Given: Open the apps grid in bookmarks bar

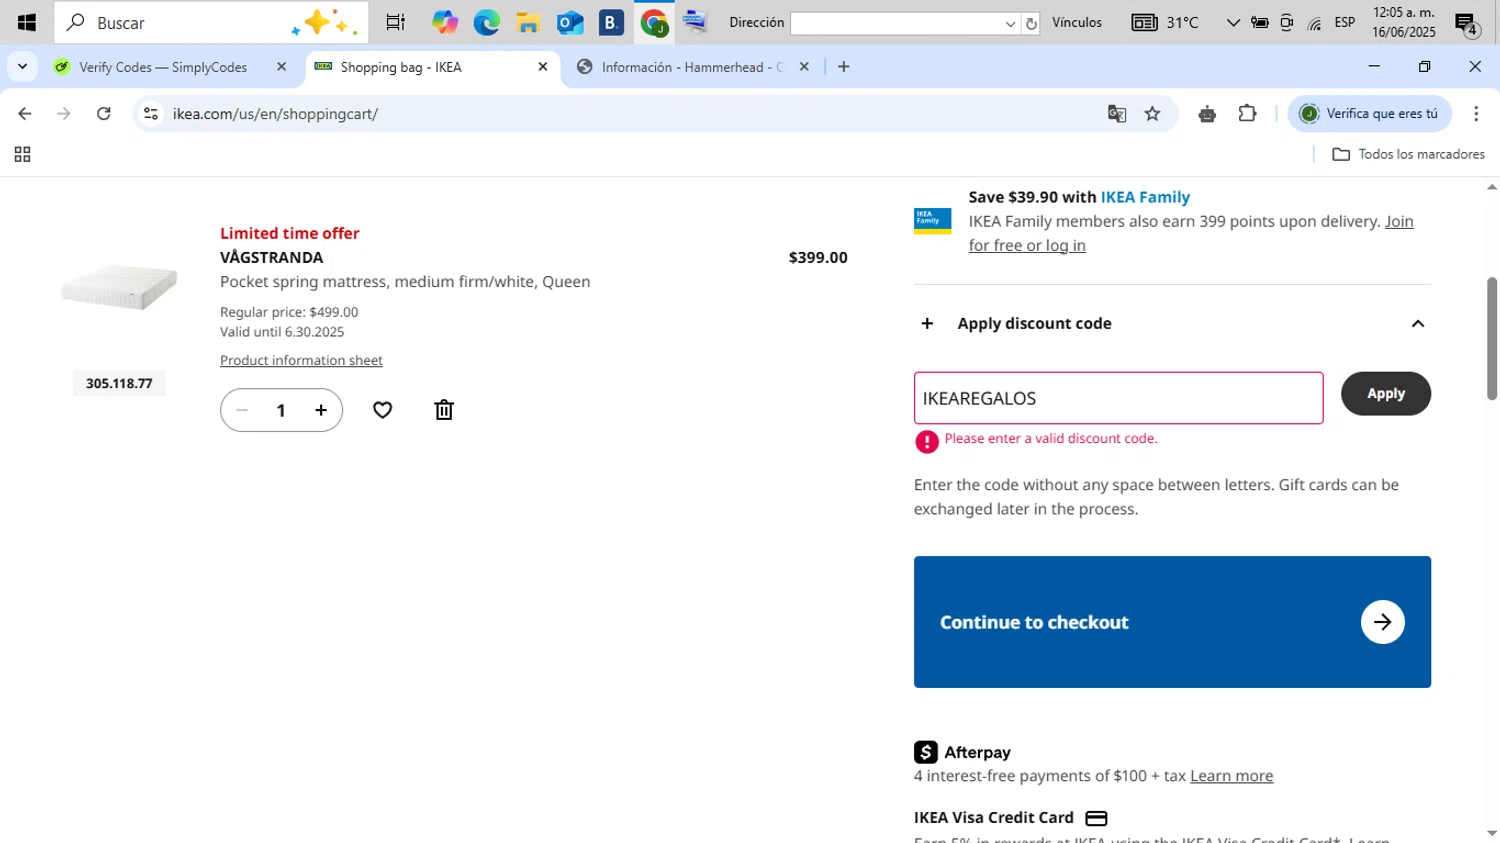Looking at the screenshot, I should [x=22, y=154].
